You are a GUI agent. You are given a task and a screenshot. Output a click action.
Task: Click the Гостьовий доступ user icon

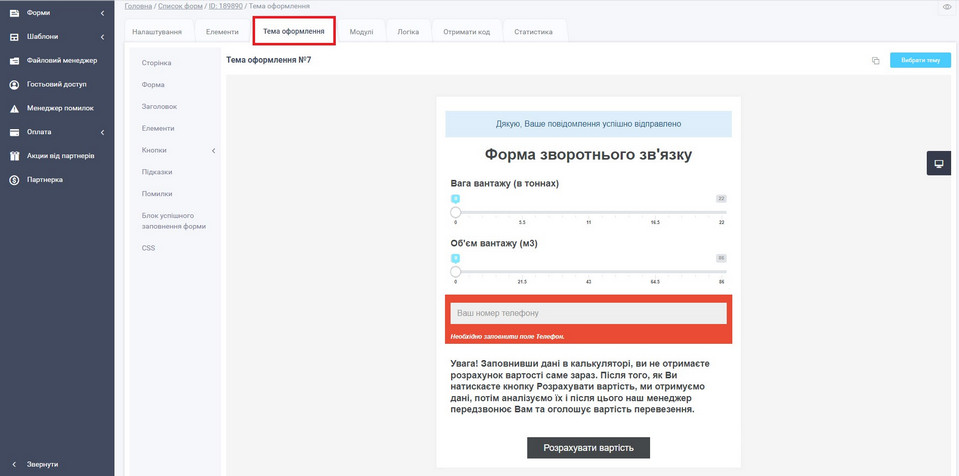point(14,84)
